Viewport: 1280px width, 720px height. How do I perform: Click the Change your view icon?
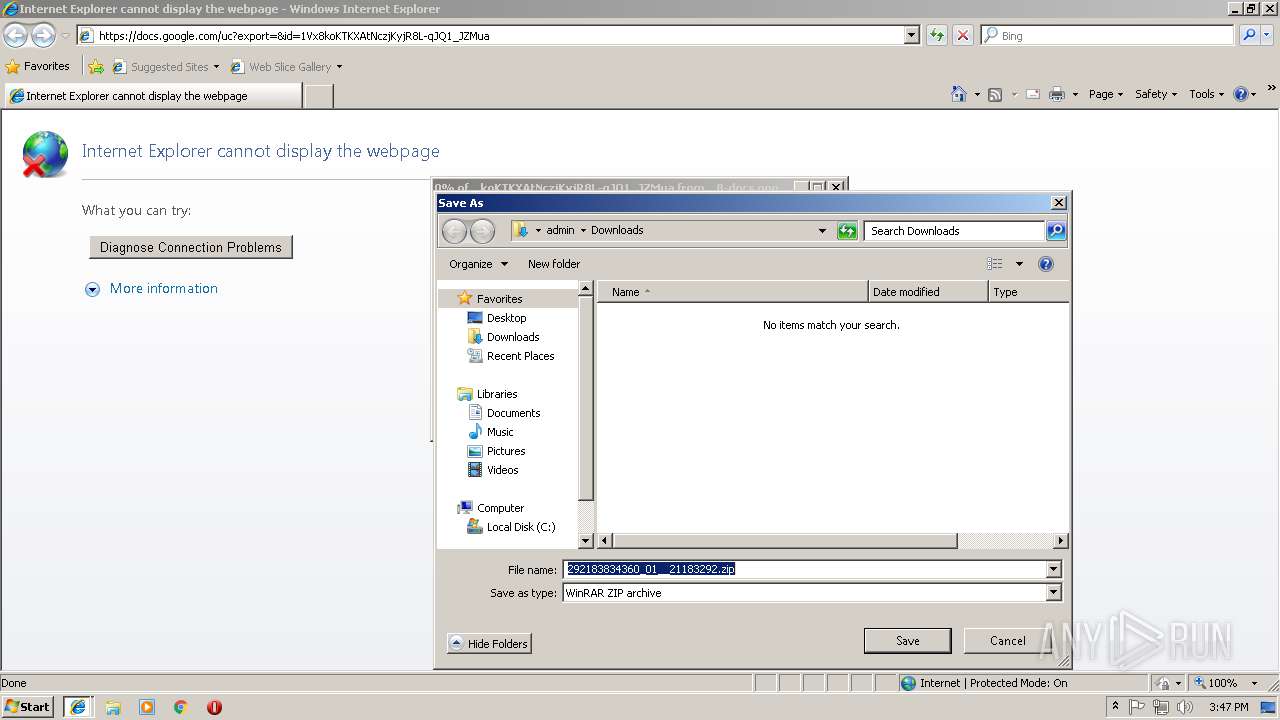[994, 264]
